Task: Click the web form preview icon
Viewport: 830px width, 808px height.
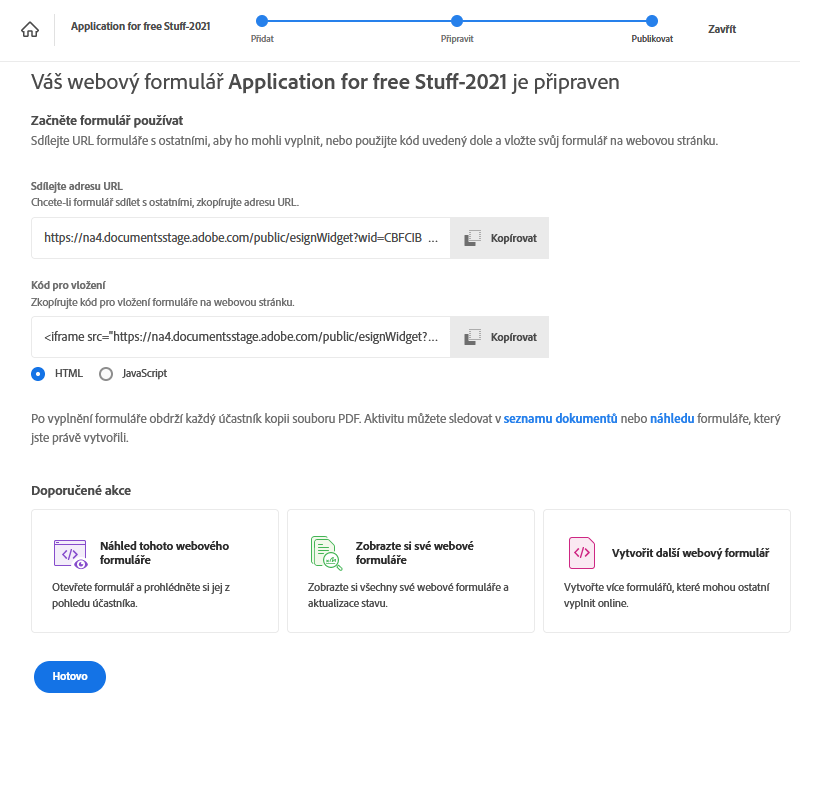Action: [x=70, y=553]
